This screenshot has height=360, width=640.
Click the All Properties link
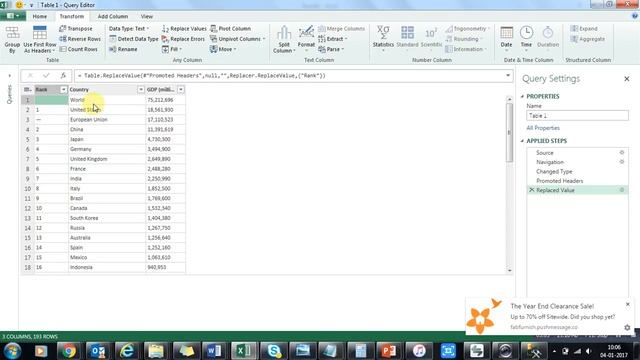(543, 128)
